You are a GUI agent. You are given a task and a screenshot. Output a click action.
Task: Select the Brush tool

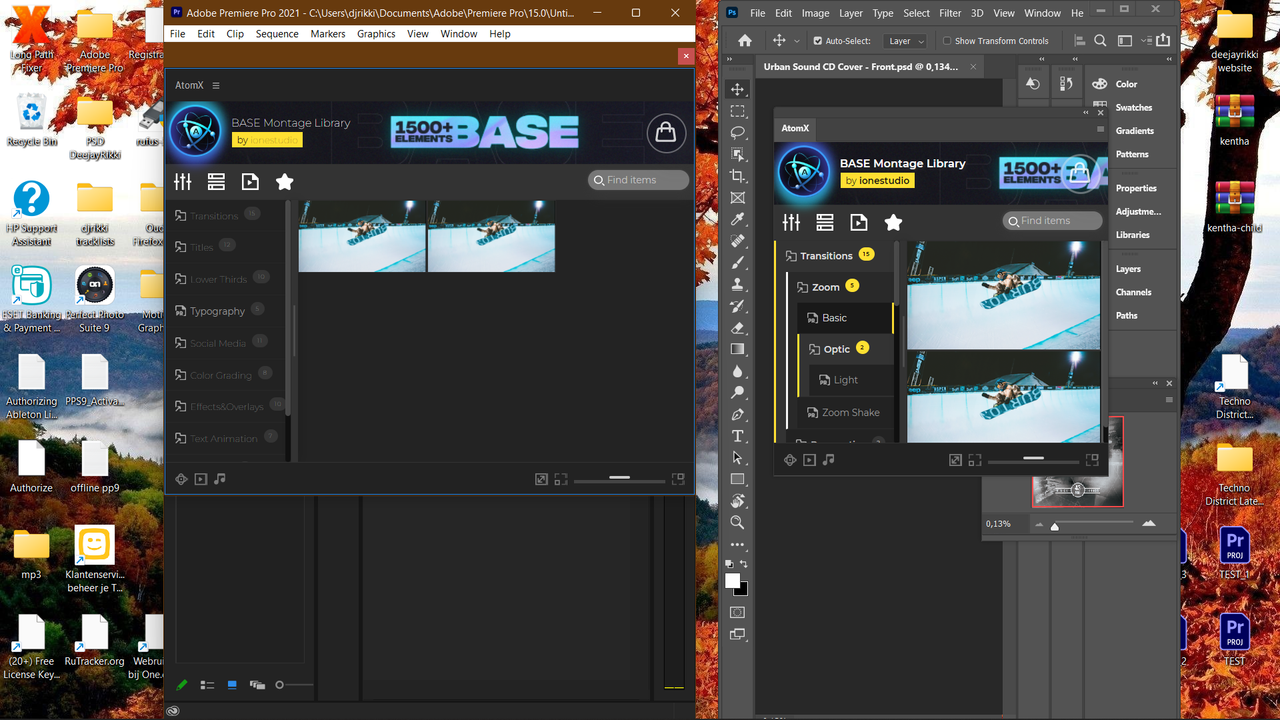[738, 263]
